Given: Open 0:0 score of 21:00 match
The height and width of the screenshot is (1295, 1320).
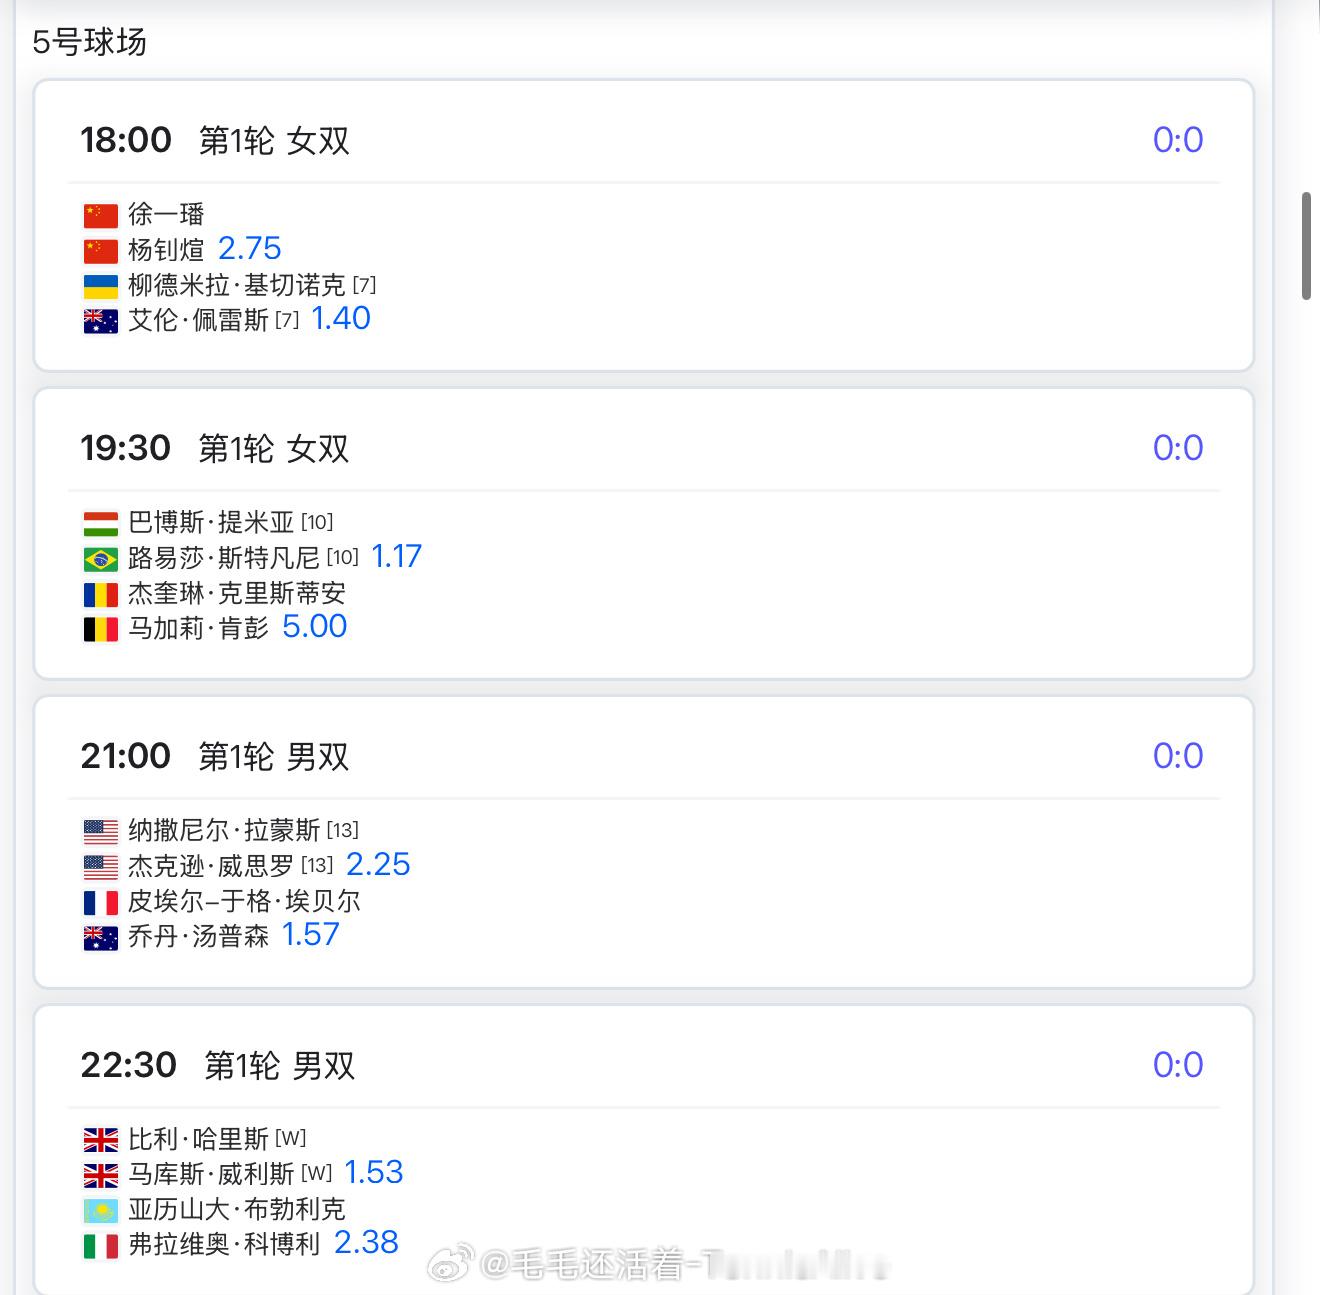Looking at the screenshot, I should pos(1178,756).
